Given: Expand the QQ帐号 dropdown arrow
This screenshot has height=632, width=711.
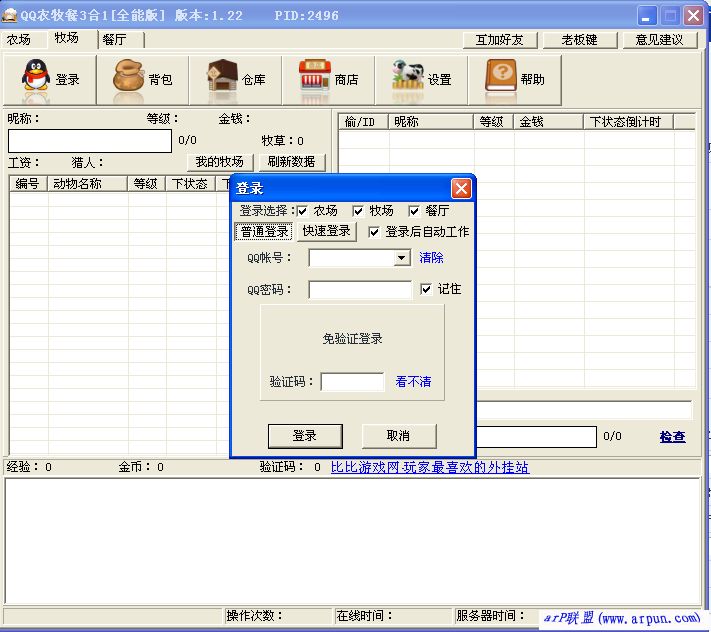Looking at the screenshot, I should click(402, 258).
